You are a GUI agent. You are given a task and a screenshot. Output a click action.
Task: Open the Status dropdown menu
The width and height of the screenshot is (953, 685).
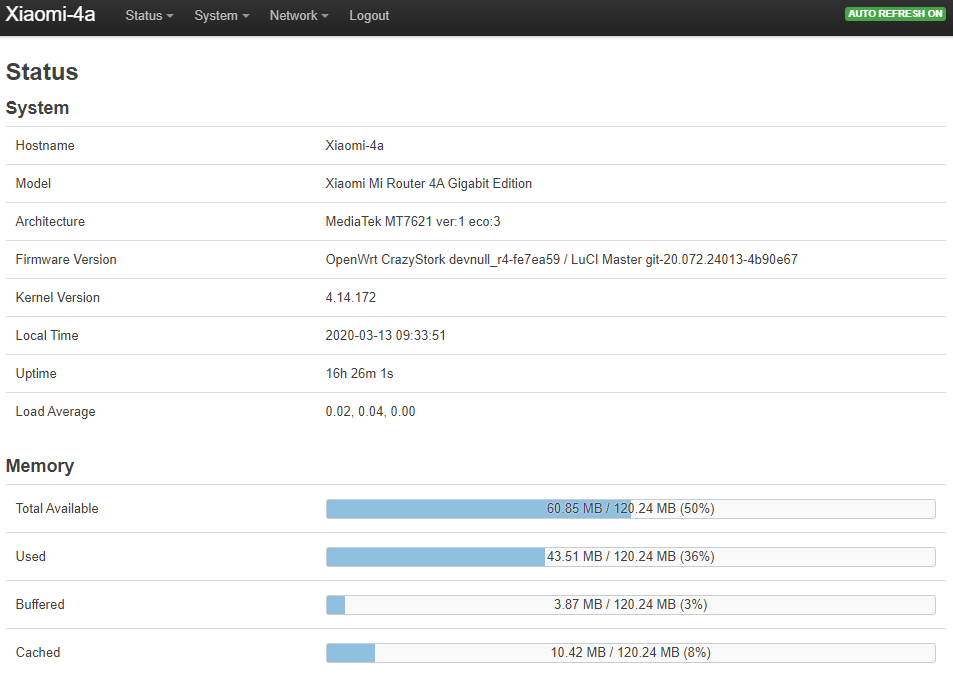point(149,15)
